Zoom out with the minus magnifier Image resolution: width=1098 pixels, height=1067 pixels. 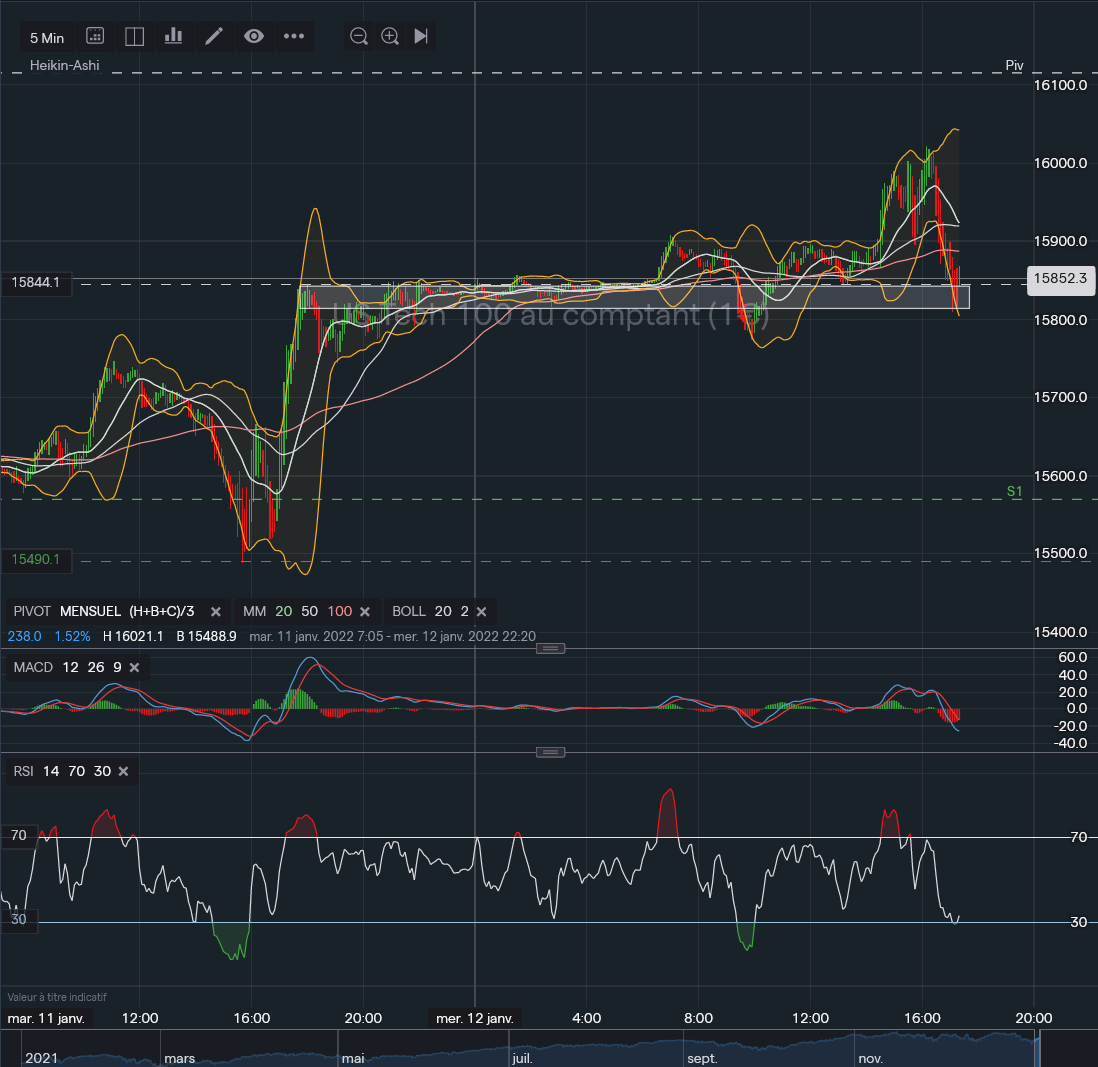click(x=359, y=36)
